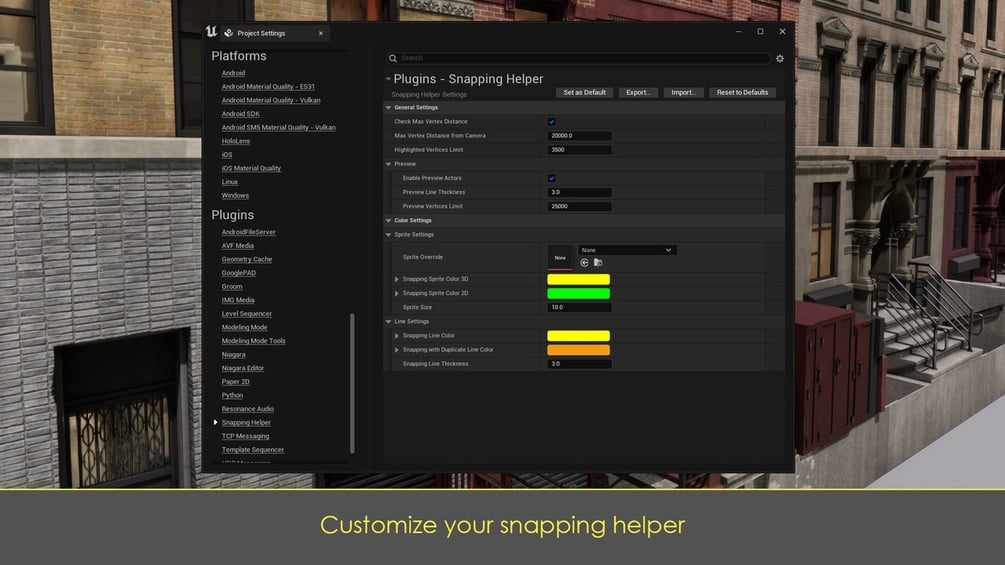Screen dimensions: 1005x565
Task: Use selected asset arrow for Sprite Override
Action: tap(584, 263)
